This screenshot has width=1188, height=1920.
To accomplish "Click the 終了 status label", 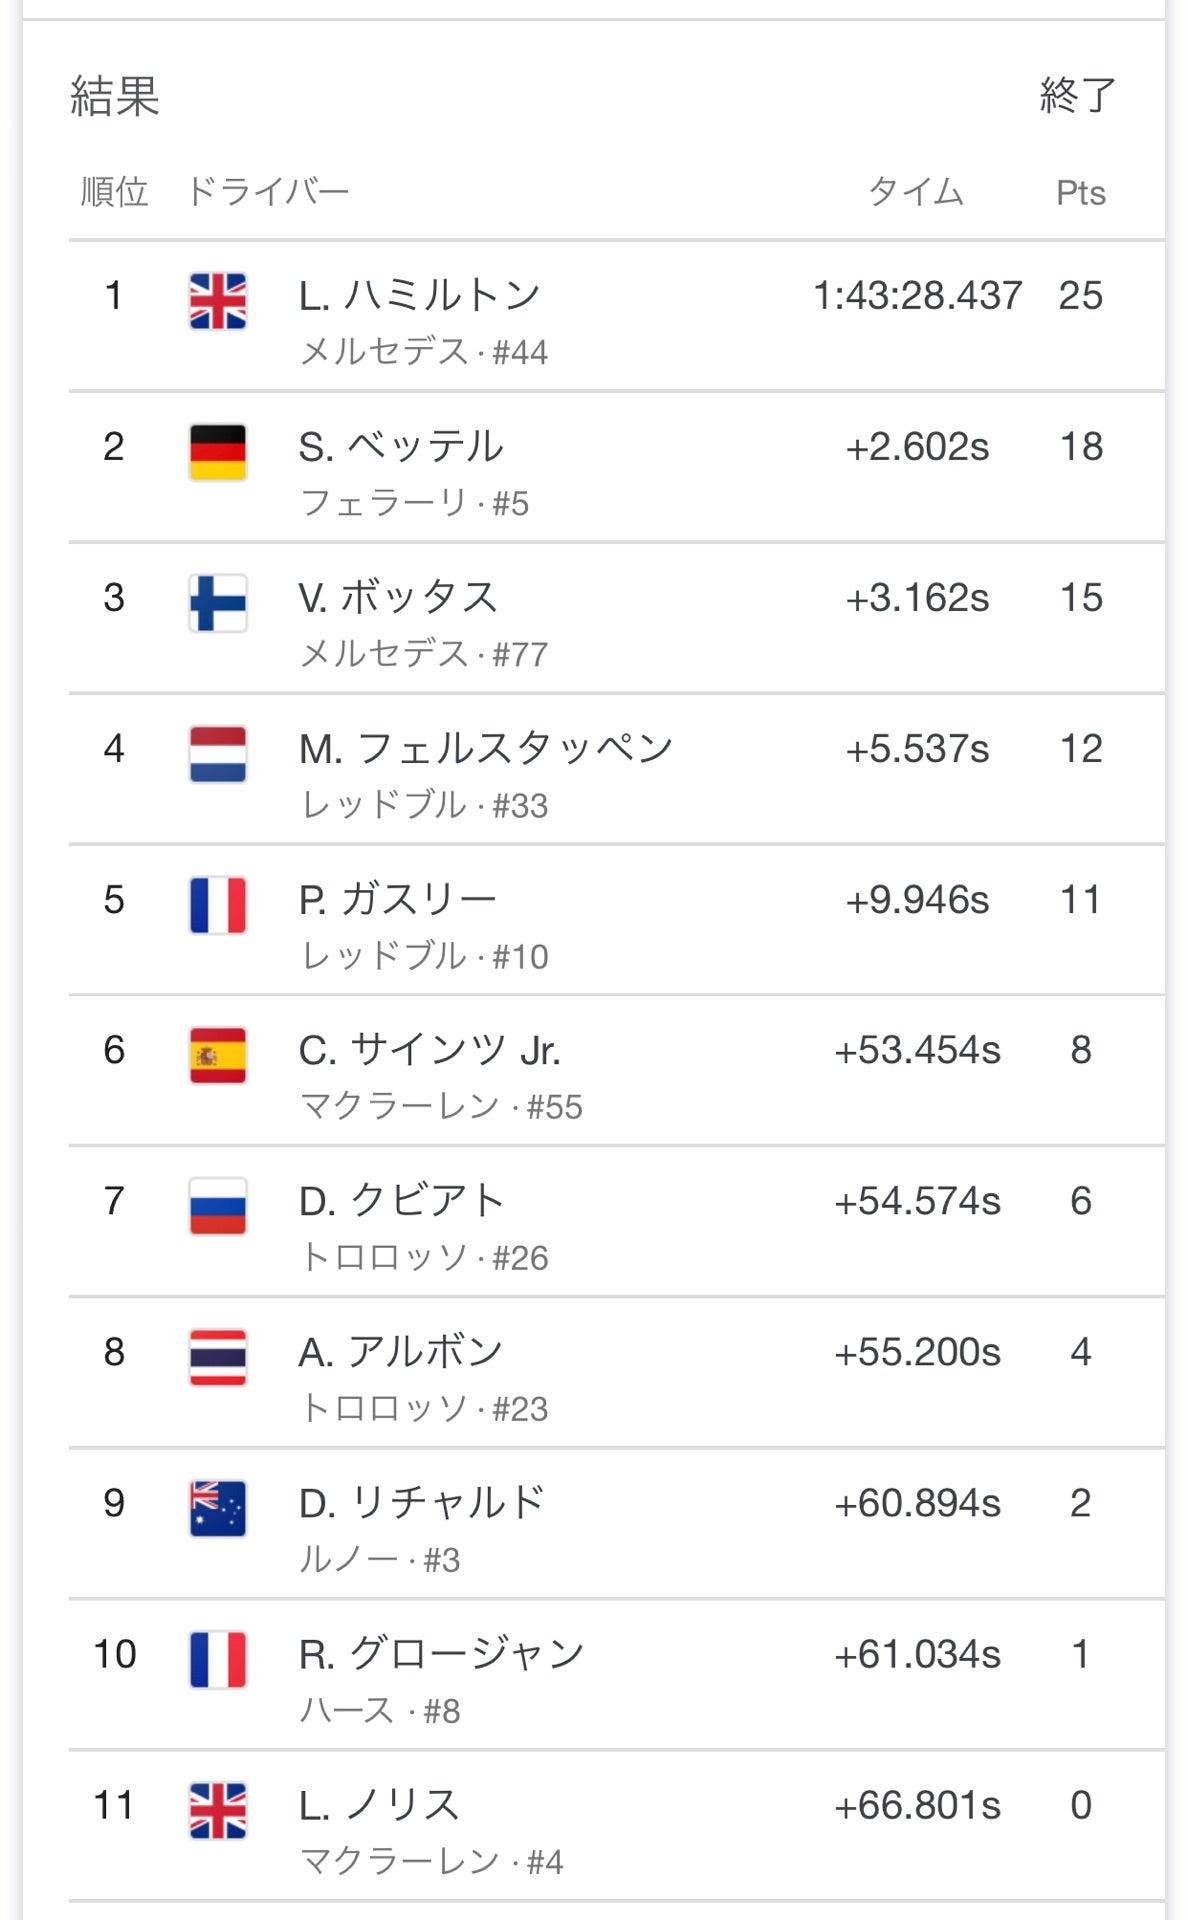I will pos(1077,96).
